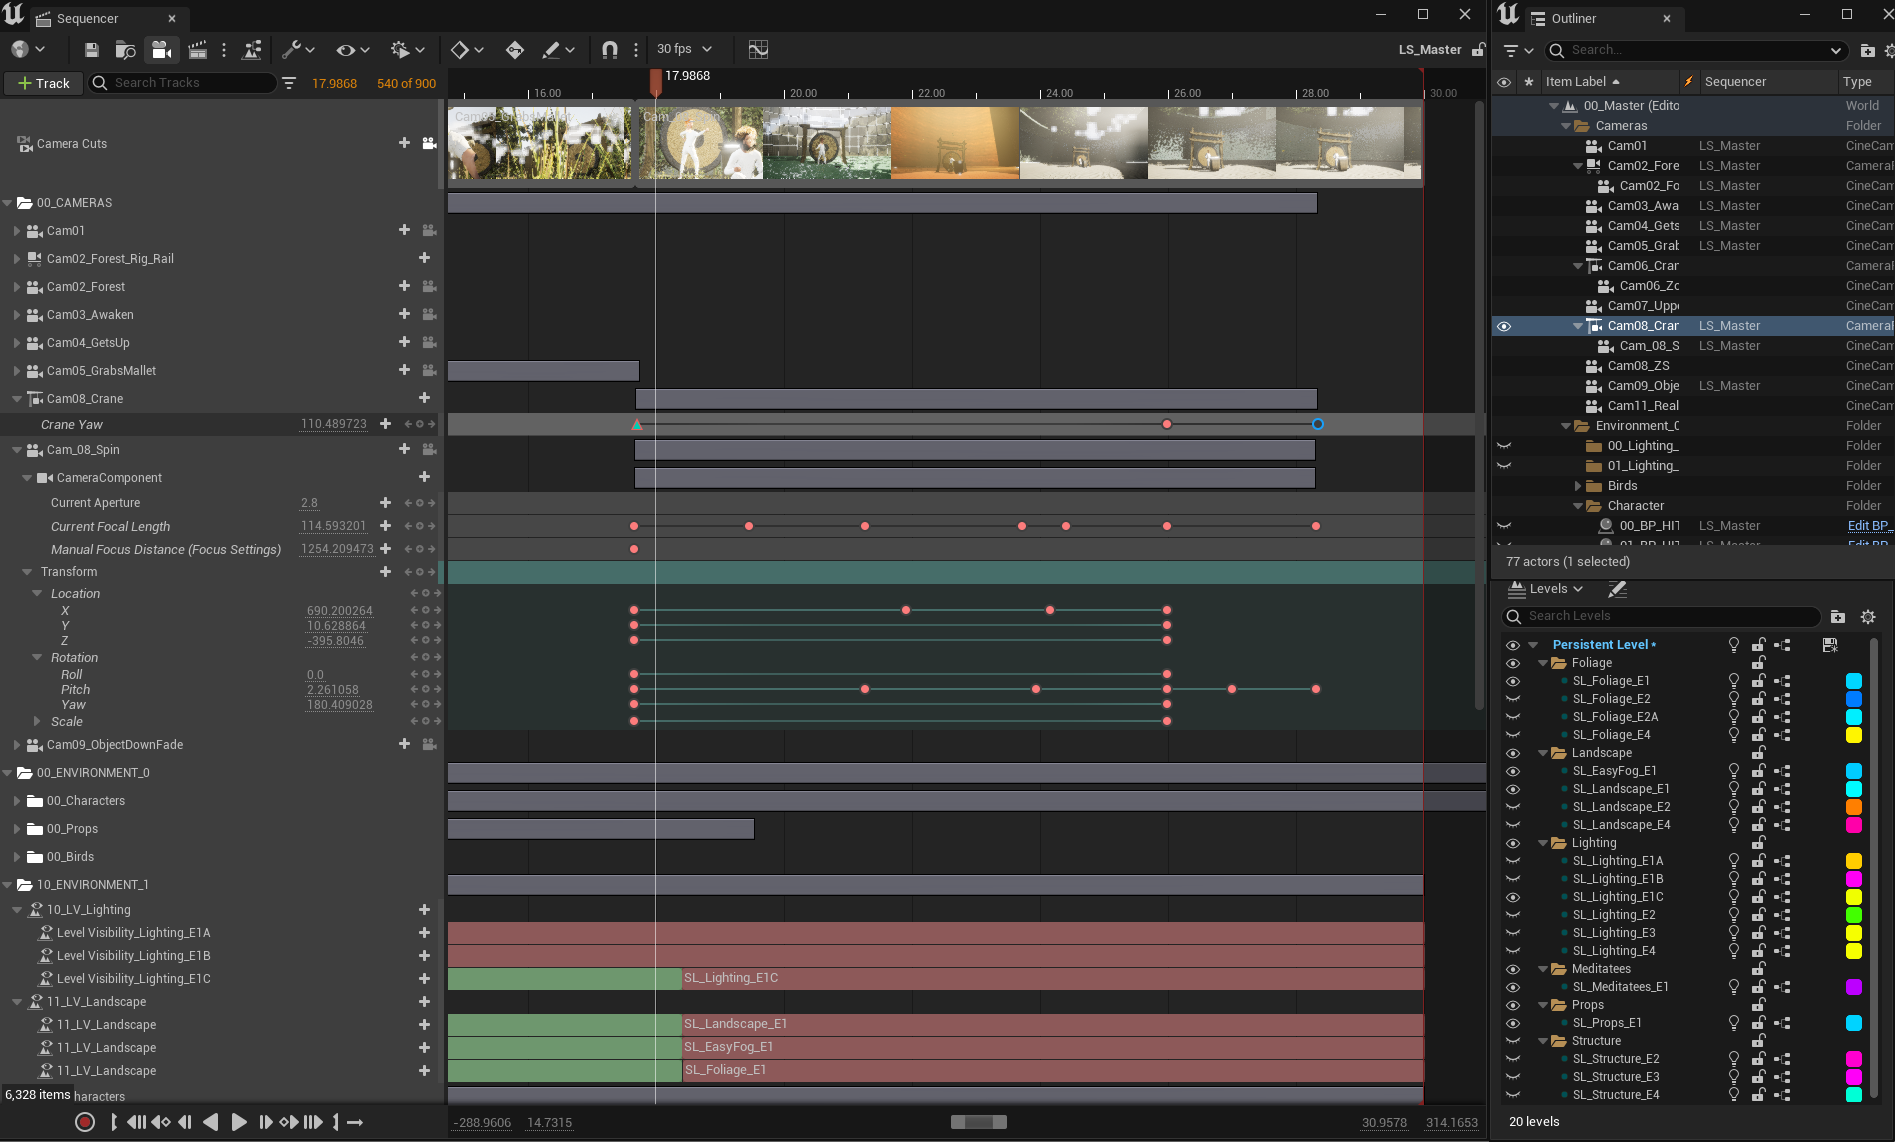Collapse the Transform section

[27, 572]
